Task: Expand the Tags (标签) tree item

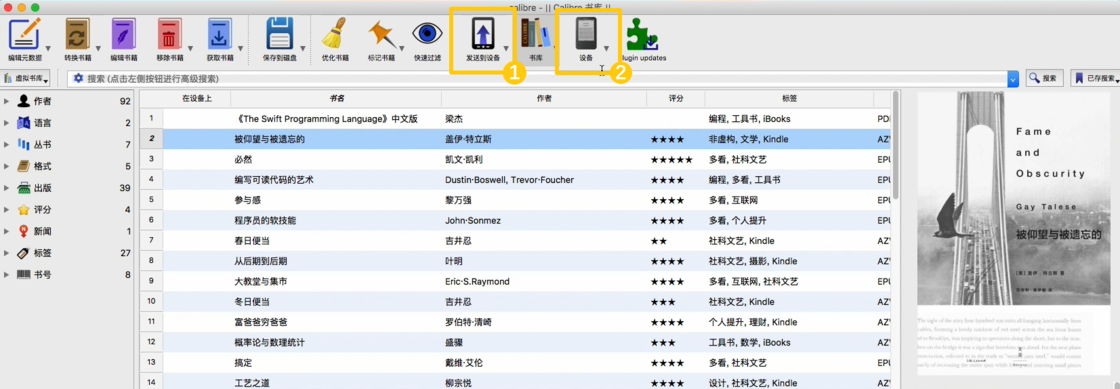Action: pos(6,253)
